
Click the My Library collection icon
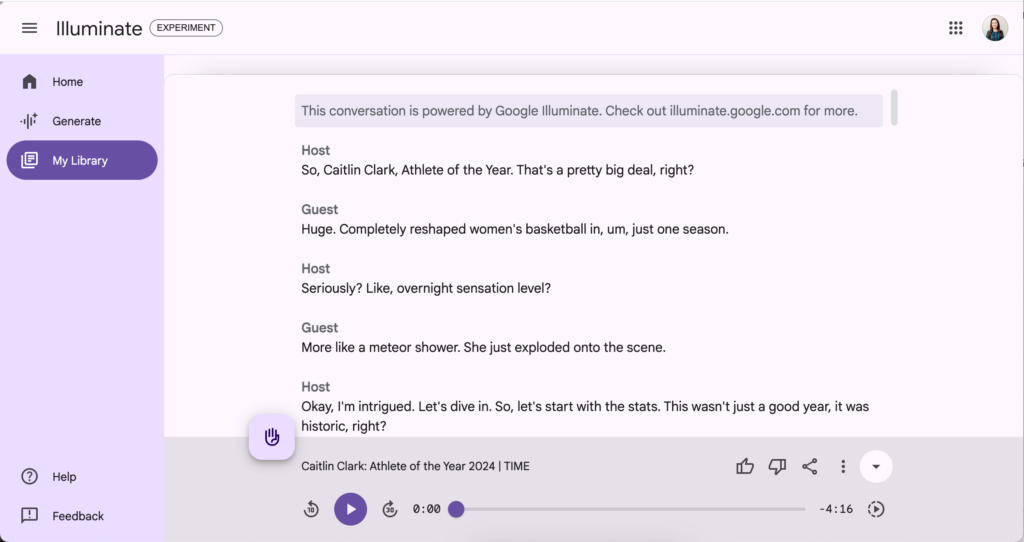(x=29, y=160)
